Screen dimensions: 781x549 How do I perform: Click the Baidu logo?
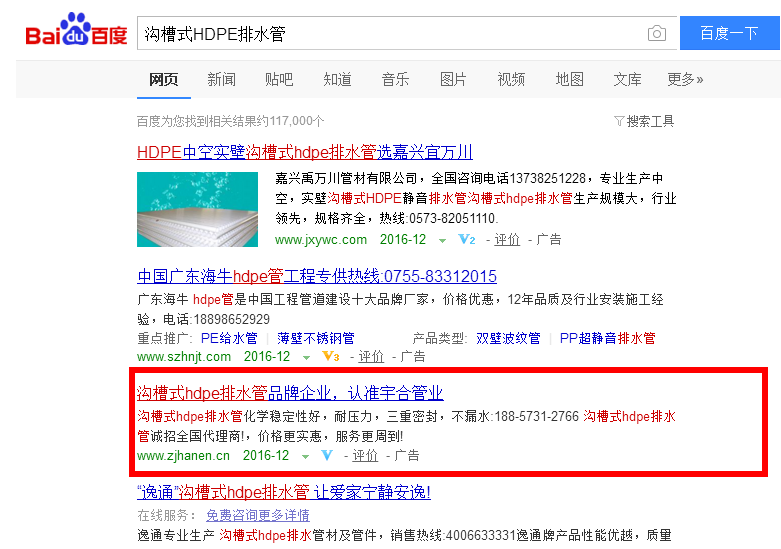(x=76, y=30)
